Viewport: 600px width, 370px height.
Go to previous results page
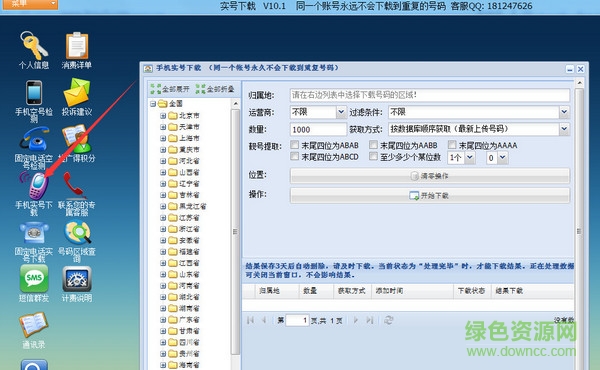[264, 320]
